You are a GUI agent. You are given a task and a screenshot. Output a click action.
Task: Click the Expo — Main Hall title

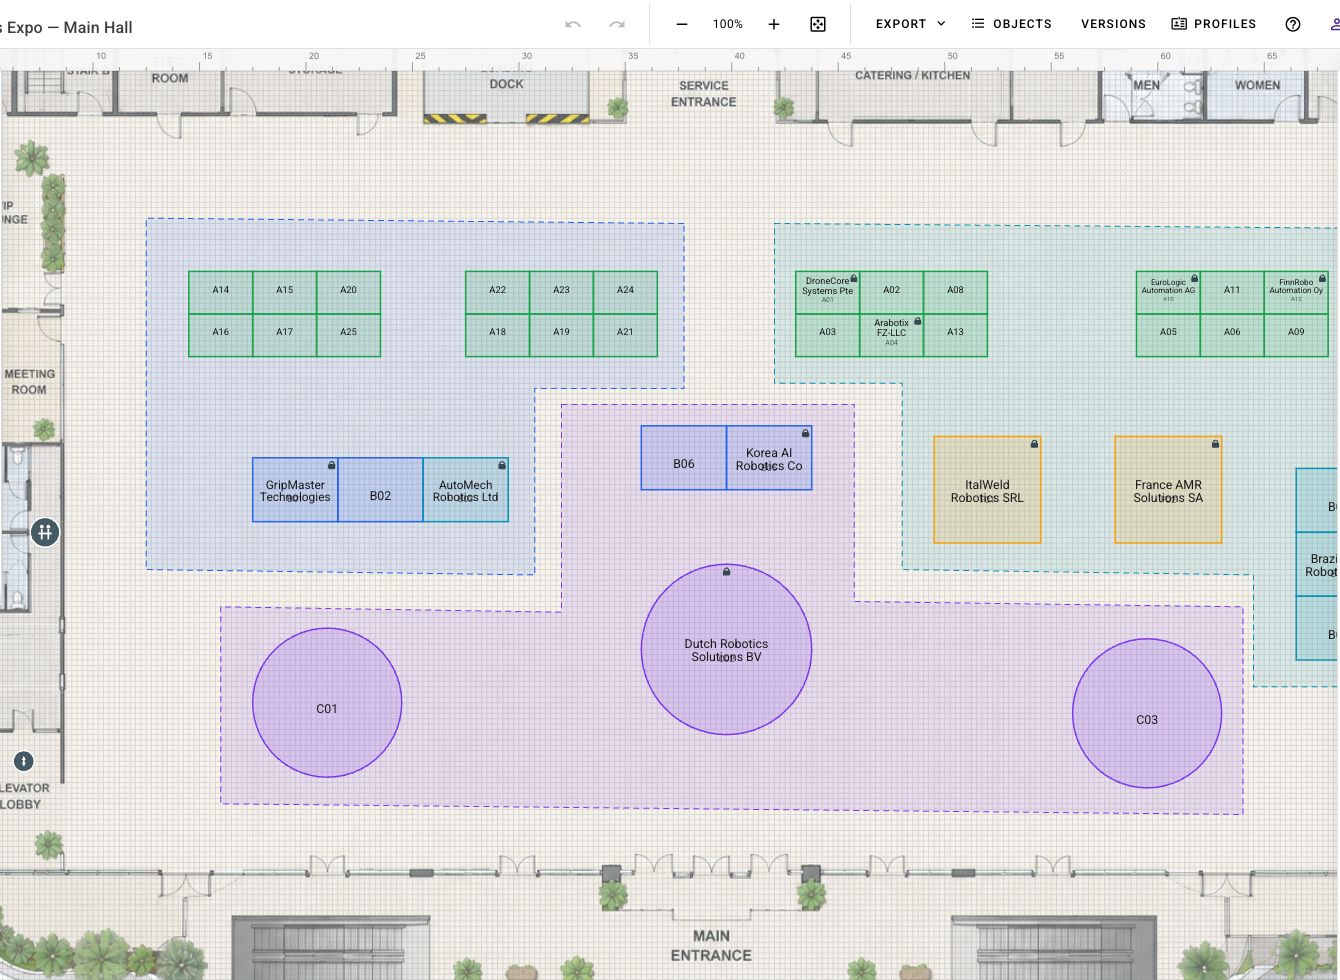[x=66, y=27]
